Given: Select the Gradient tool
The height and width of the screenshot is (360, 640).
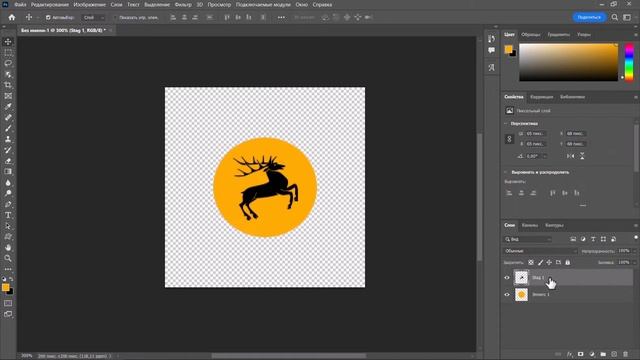Looking at the screenshot, I should [8, 171].
